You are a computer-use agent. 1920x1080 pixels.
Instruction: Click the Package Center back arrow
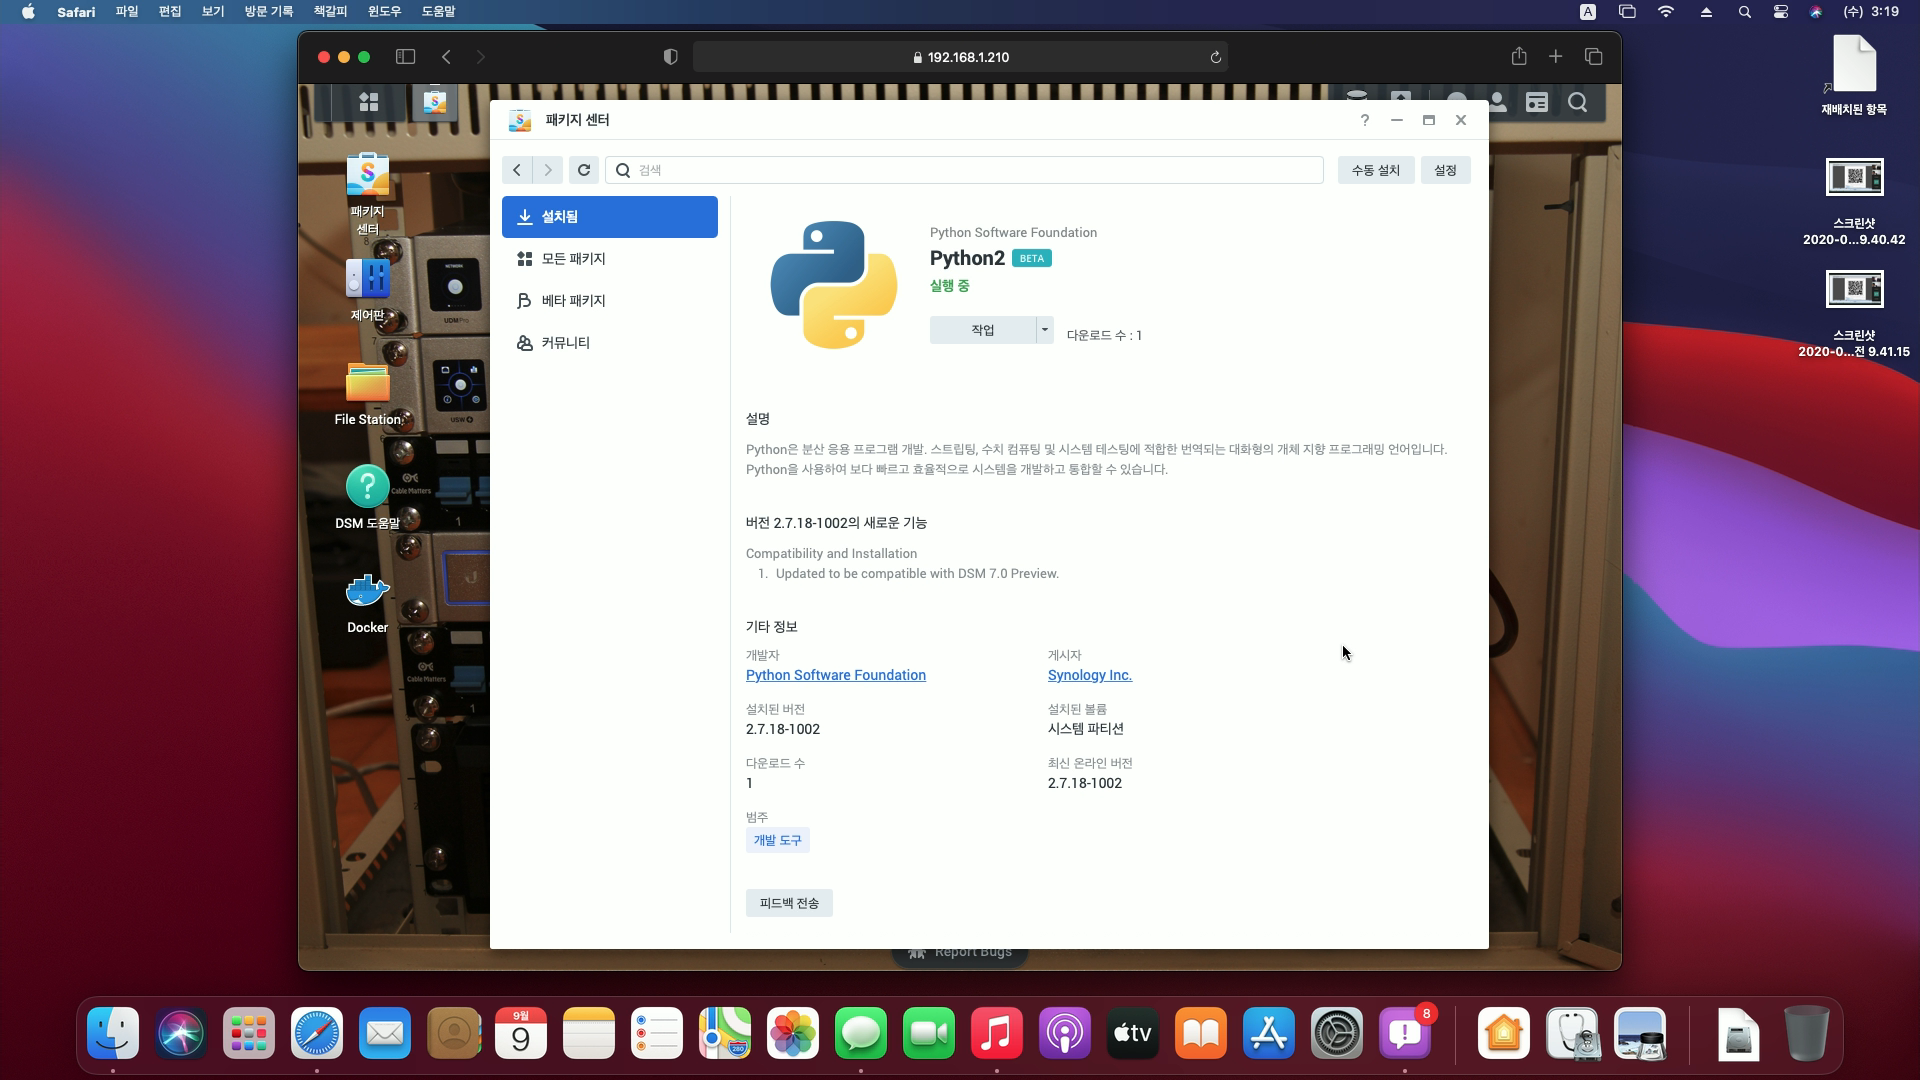pyautogui.click(x=517, y=170)
